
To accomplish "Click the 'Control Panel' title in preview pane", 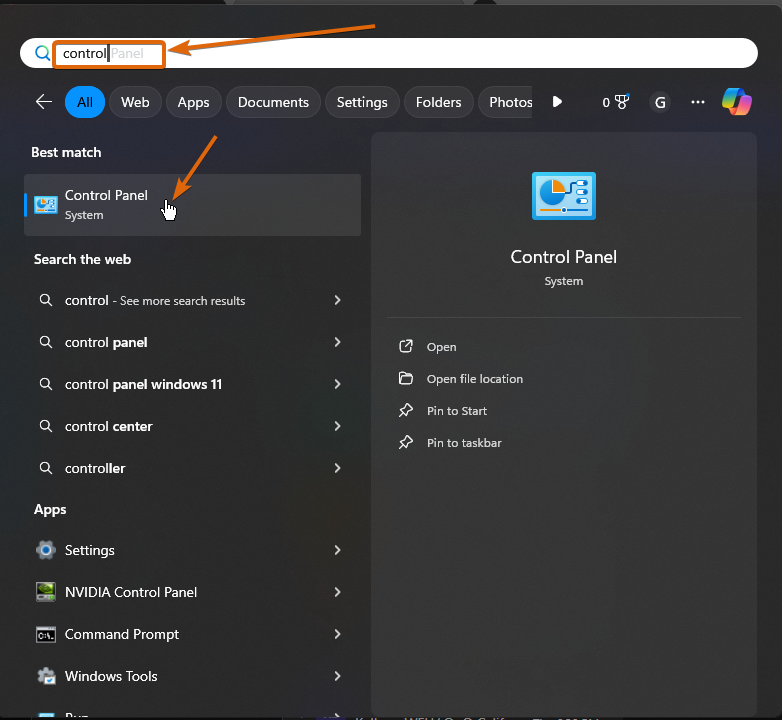I will [x=564, y=257].
